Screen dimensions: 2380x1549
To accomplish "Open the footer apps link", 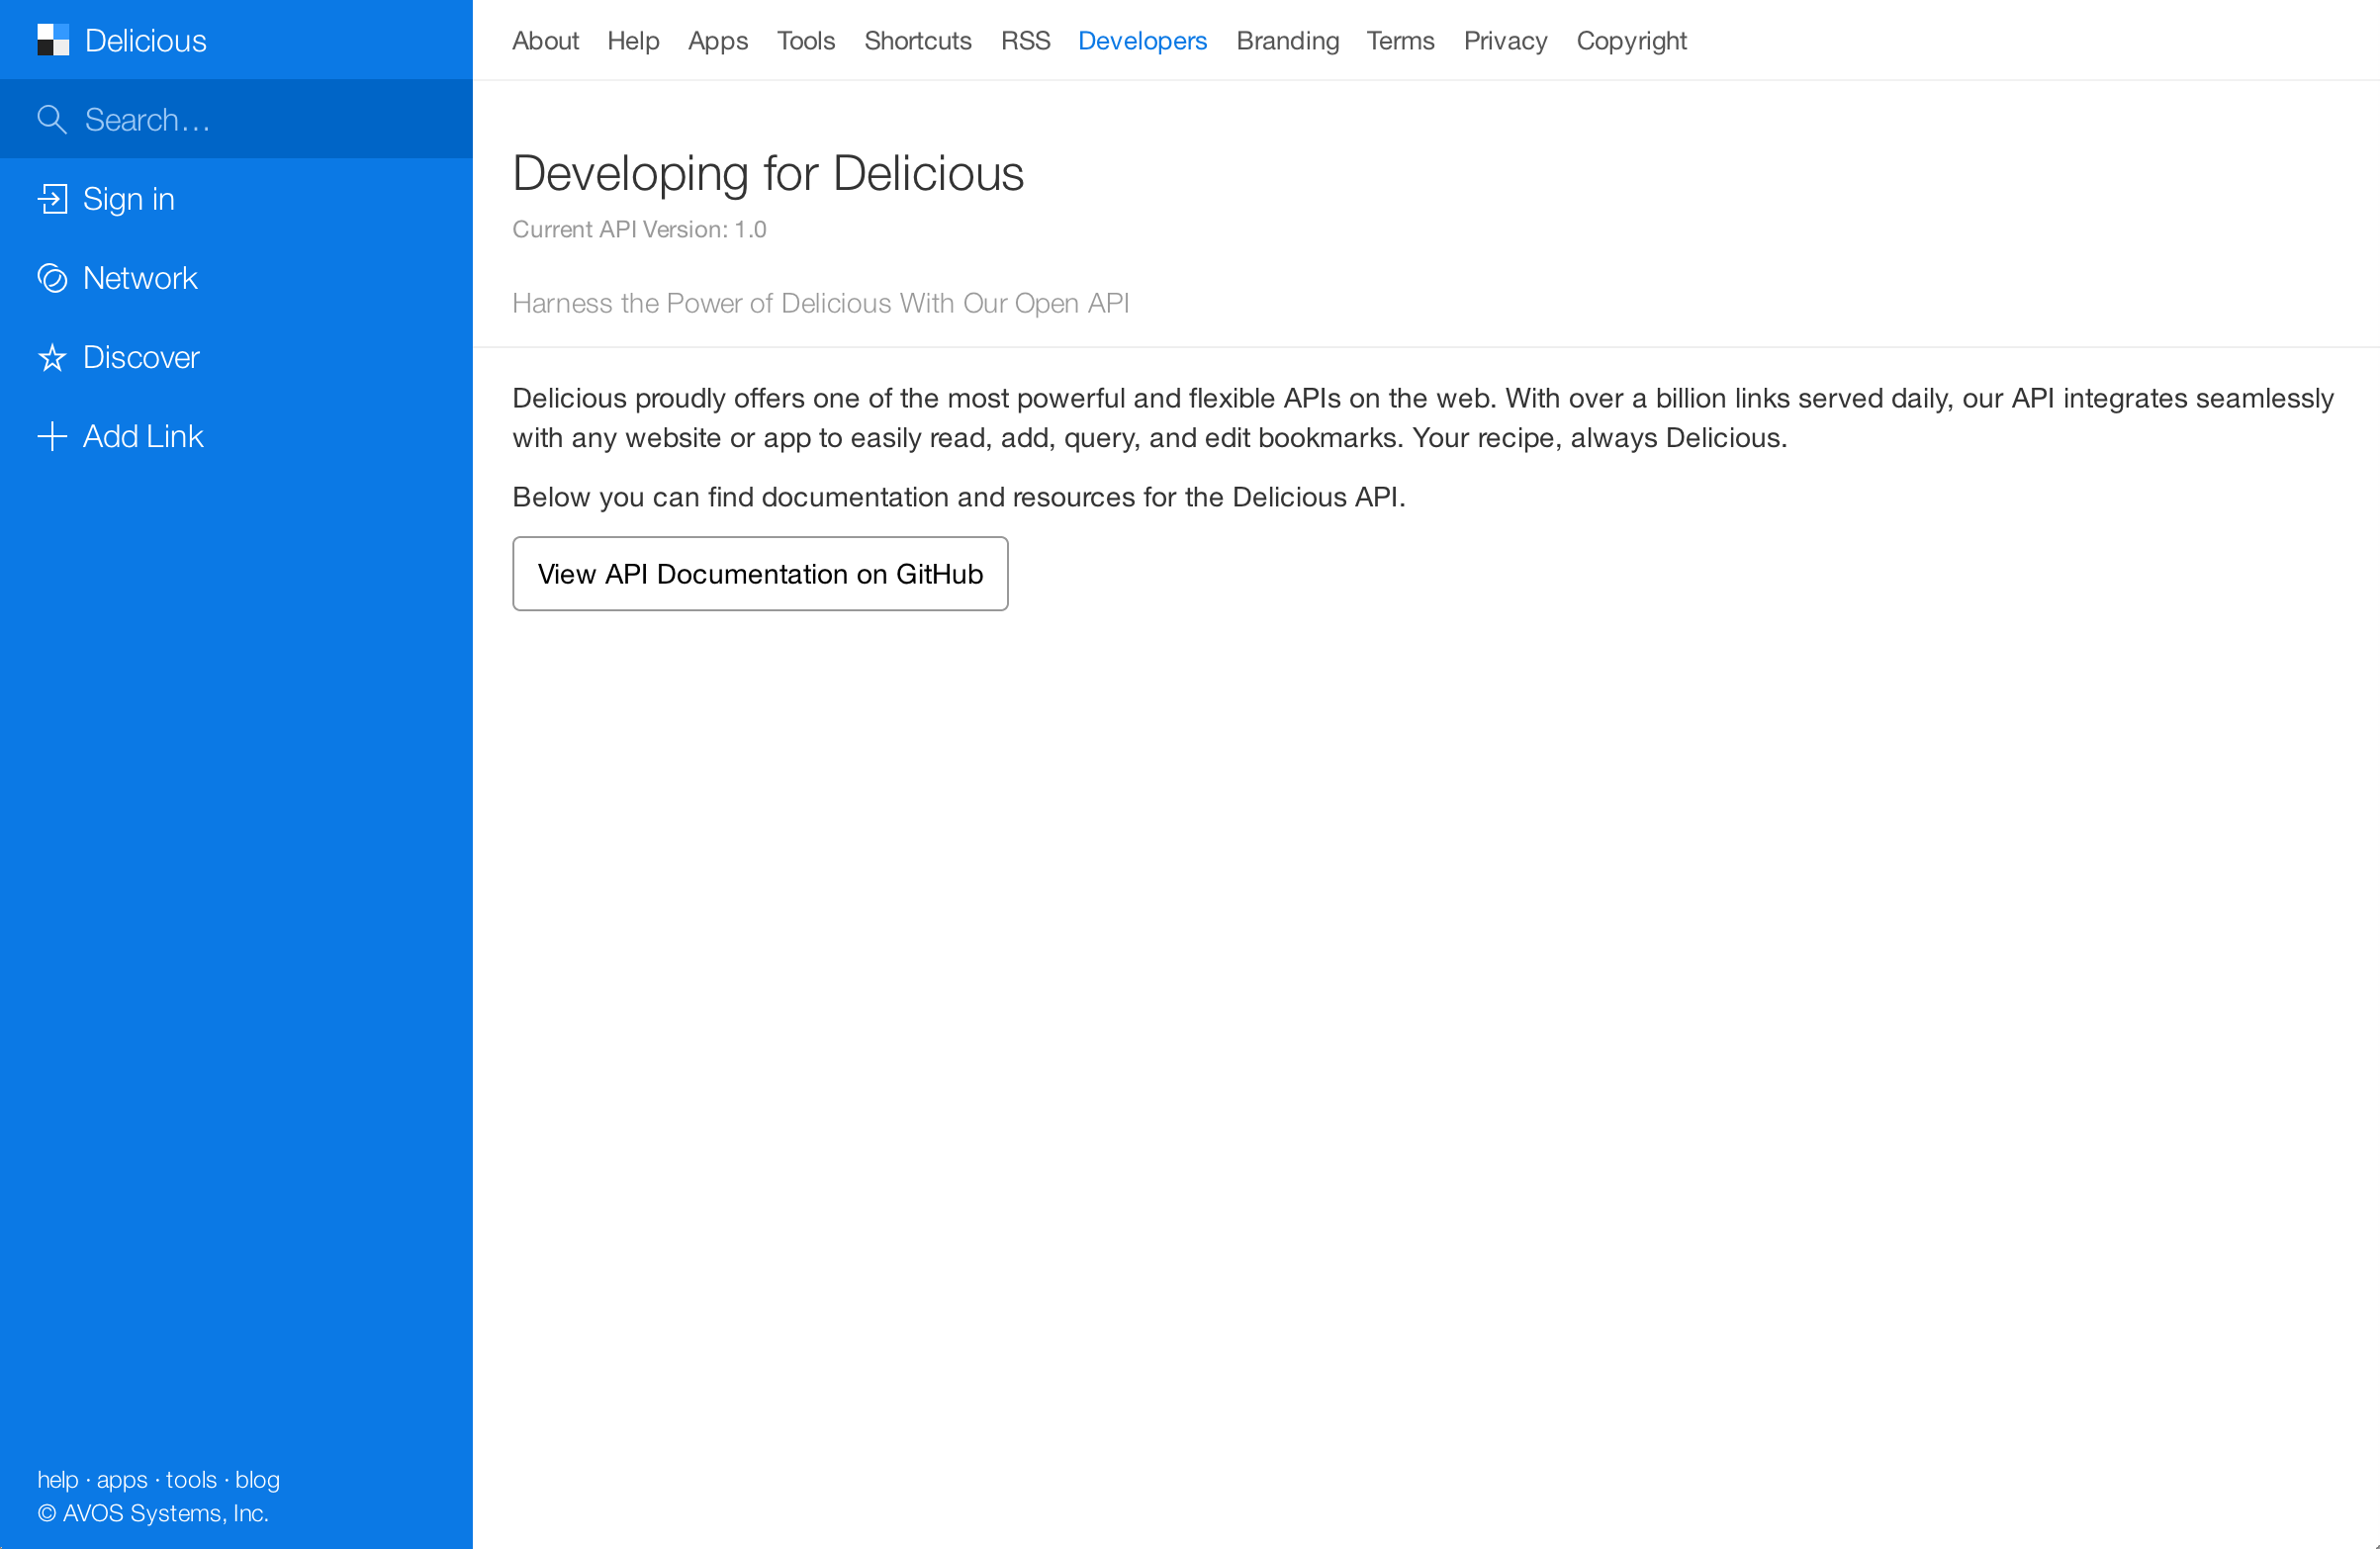I will pos(122,1480).
